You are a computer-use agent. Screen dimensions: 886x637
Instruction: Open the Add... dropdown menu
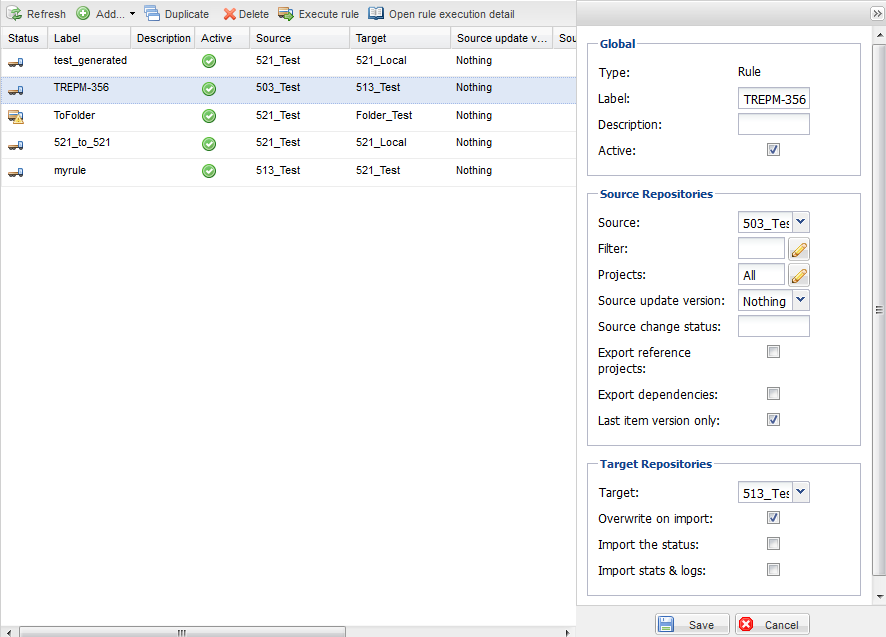pyautogui.click(x=132, y=14)
